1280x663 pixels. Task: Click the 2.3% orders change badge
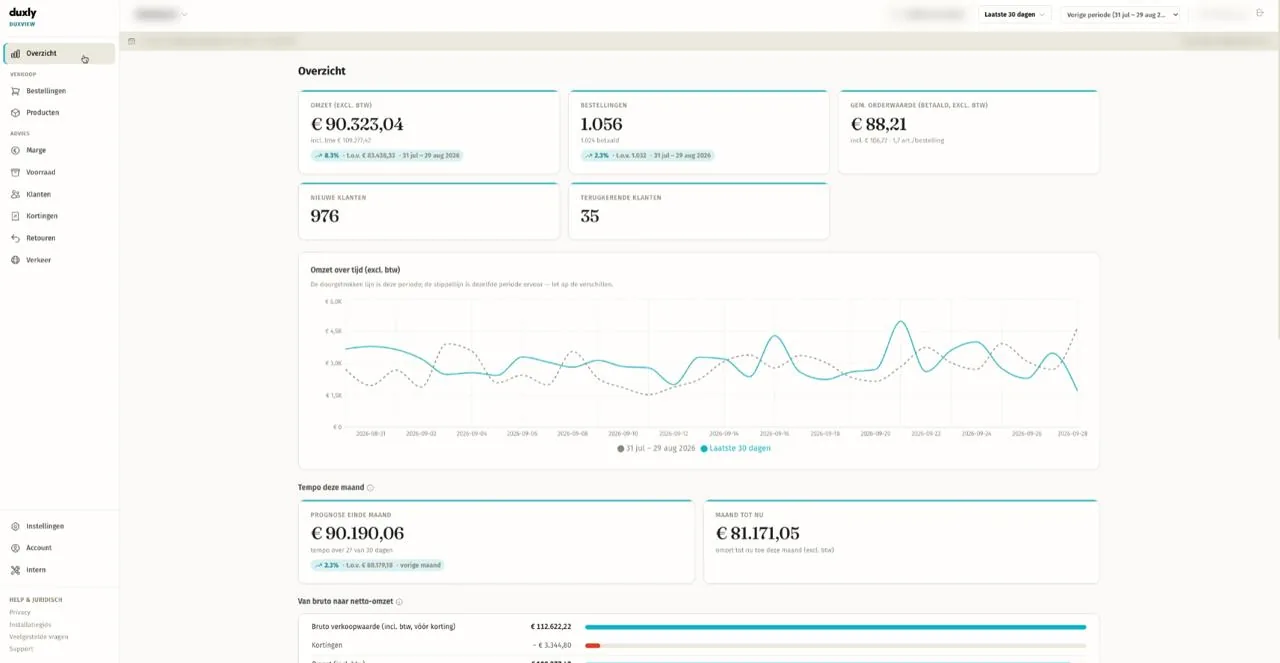coord(647,156)
